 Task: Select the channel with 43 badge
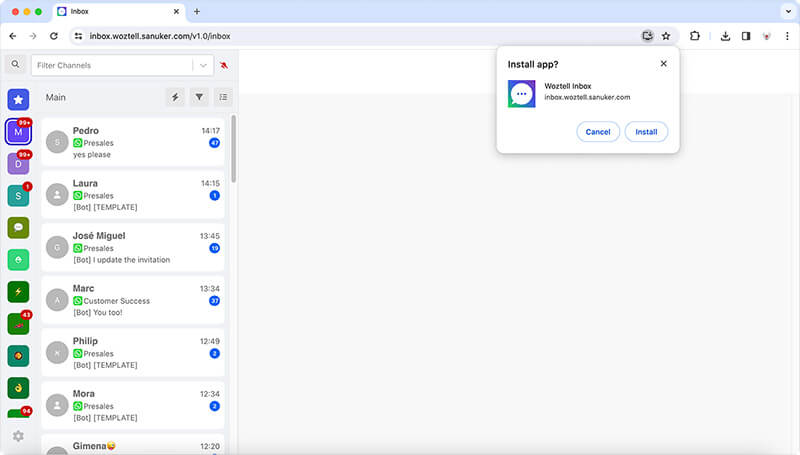pos(18,324)
